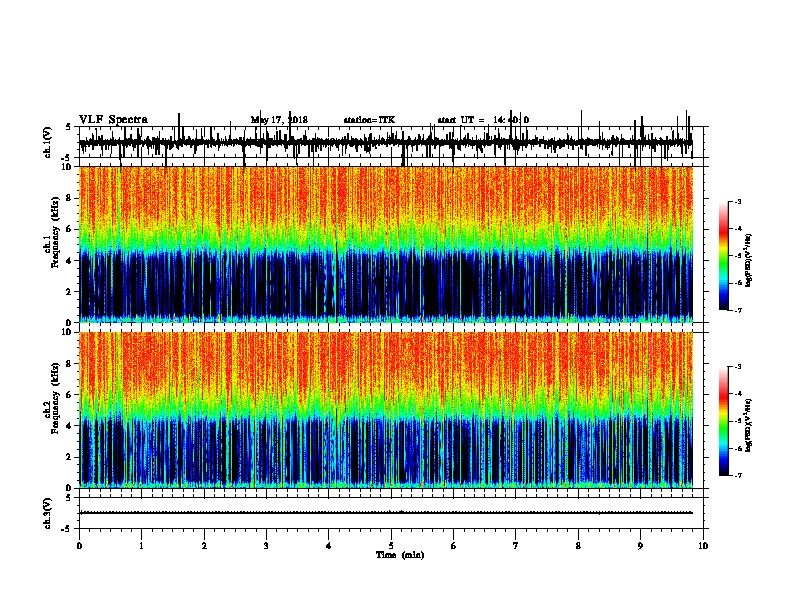792x612 pixels.
Task: Click the "8" kHz tick on ch.1 axis
Action: [x=69, y=198]
